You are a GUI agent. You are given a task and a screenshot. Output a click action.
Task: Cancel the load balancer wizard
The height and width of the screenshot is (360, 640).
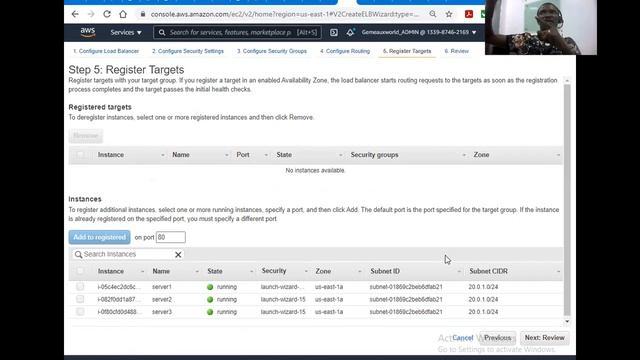tap(462, 338)
